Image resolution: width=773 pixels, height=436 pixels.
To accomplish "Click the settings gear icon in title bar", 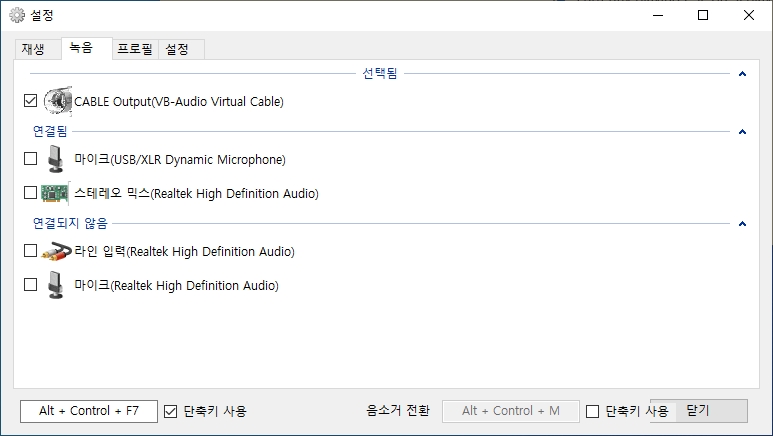I will [17, 15].
